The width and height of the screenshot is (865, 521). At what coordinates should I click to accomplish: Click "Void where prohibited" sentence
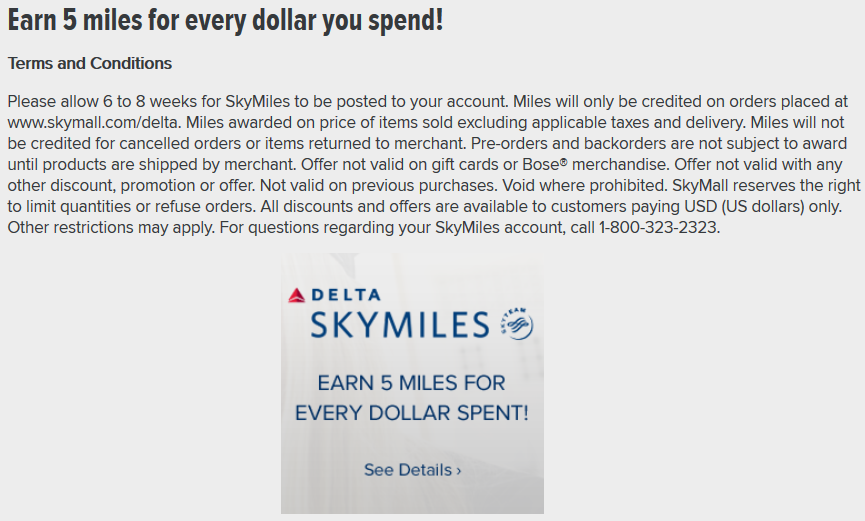click(564, 185)
